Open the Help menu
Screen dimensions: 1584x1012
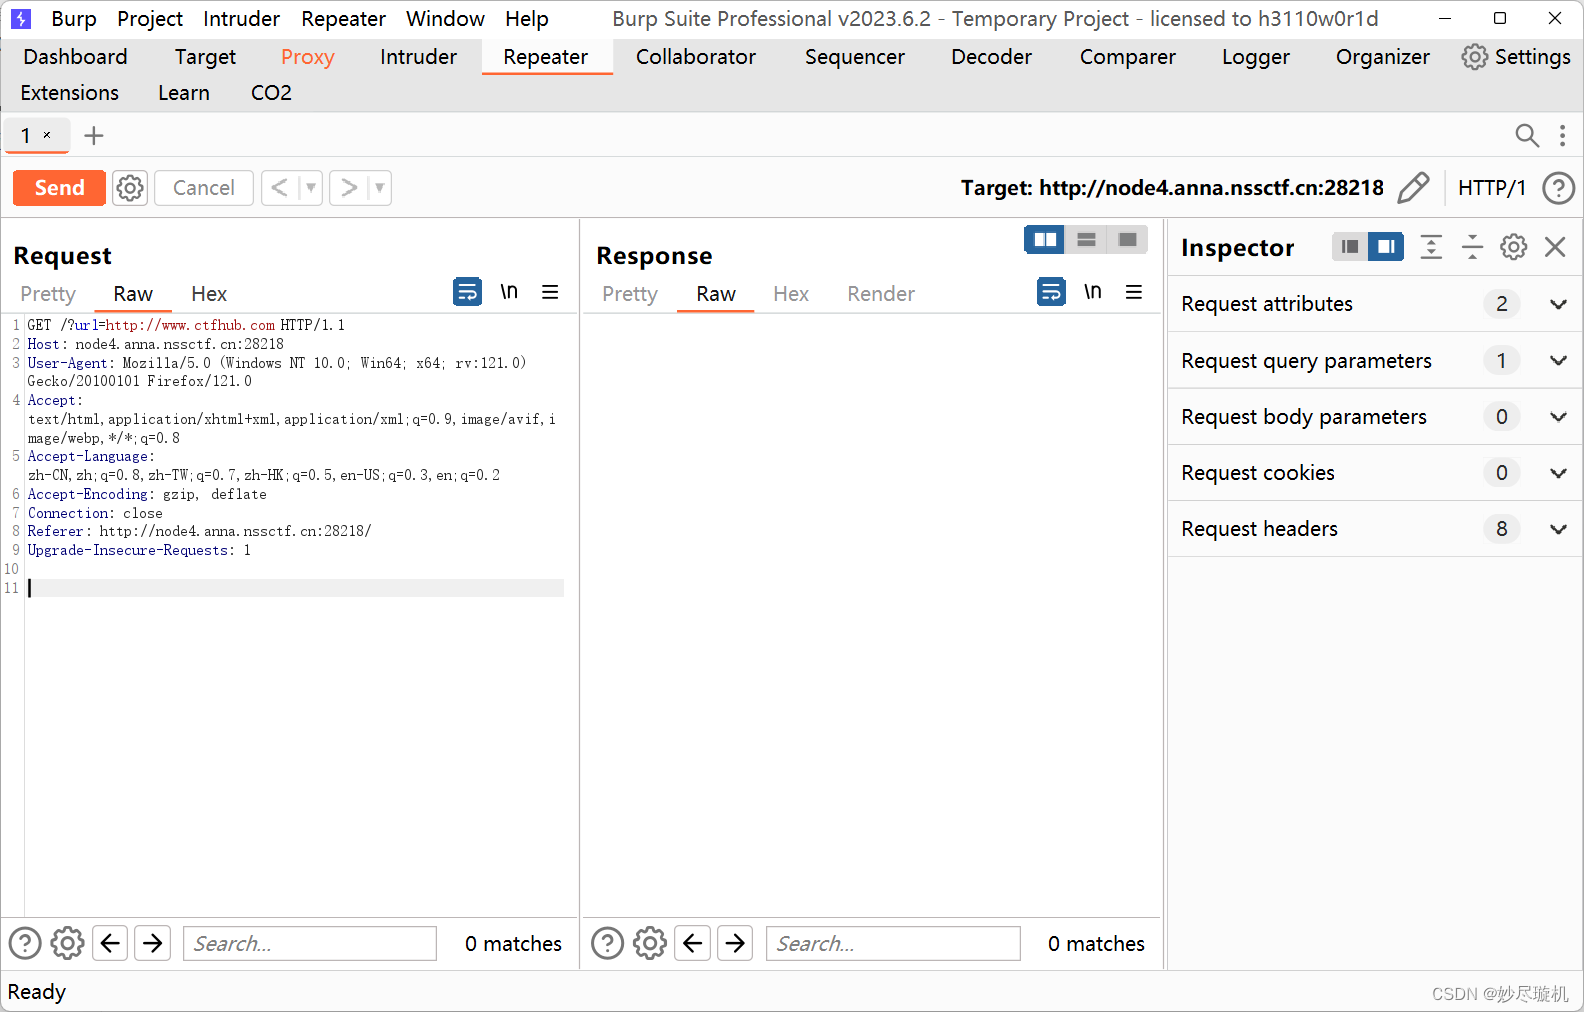pos(526,19)
